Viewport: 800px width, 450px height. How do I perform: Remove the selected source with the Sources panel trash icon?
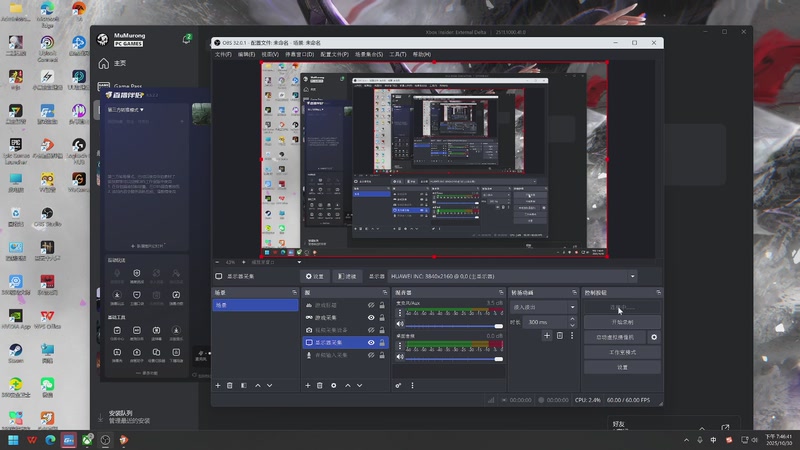(320, 386)
